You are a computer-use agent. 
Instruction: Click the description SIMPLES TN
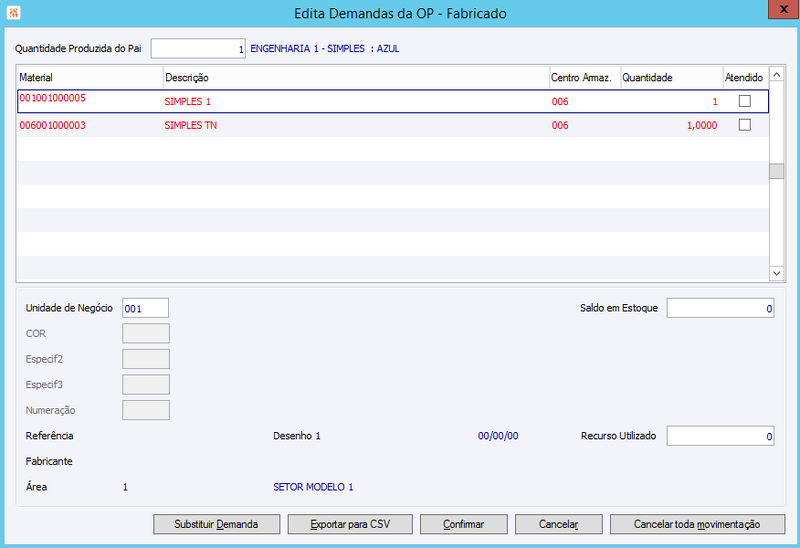point(190,125)
